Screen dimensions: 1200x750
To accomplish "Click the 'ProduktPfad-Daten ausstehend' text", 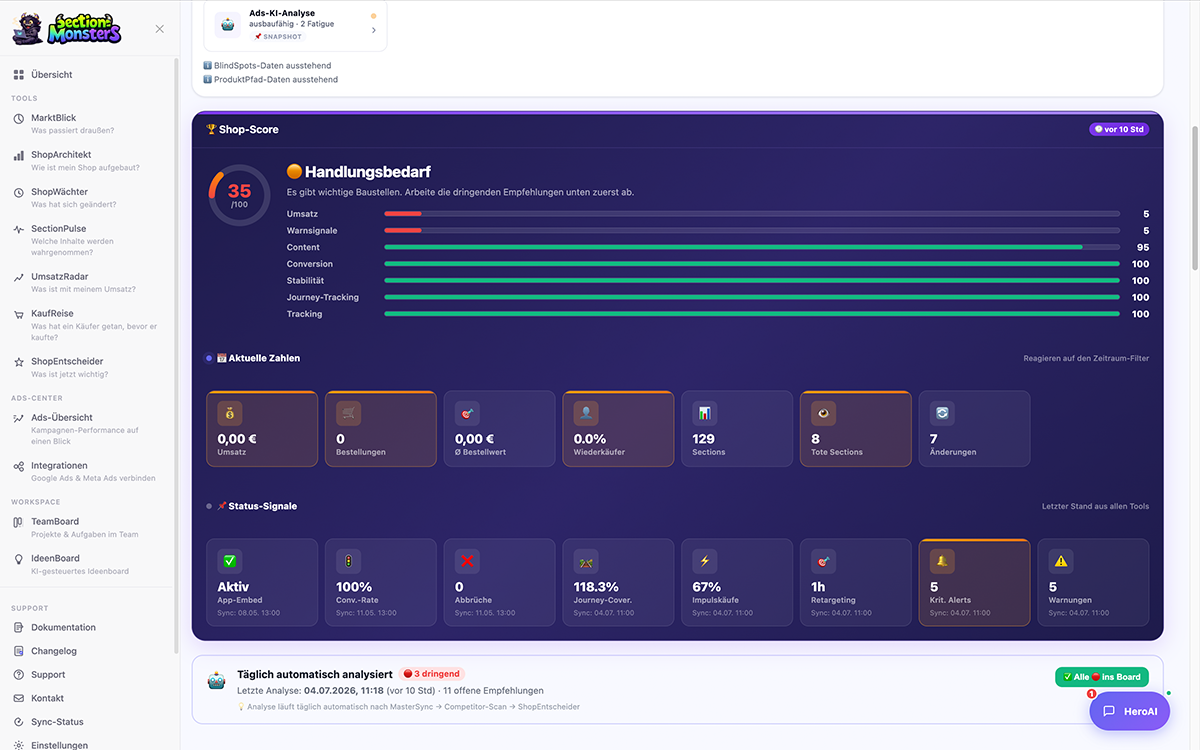I will click(x=276, y=80).
